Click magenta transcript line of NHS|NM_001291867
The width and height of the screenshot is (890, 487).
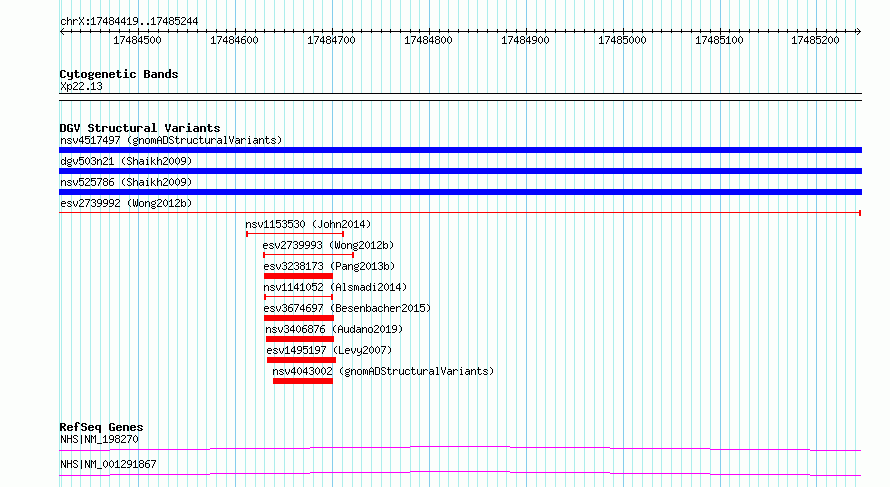click(460, 473)
